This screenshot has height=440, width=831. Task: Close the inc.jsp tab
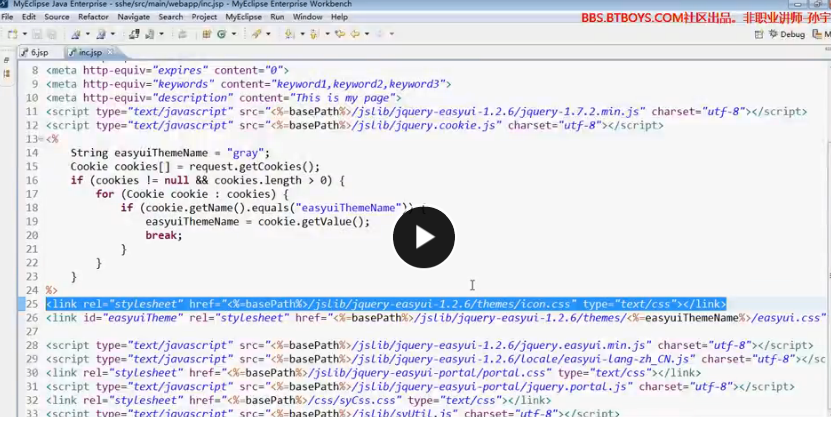[110, 52]
